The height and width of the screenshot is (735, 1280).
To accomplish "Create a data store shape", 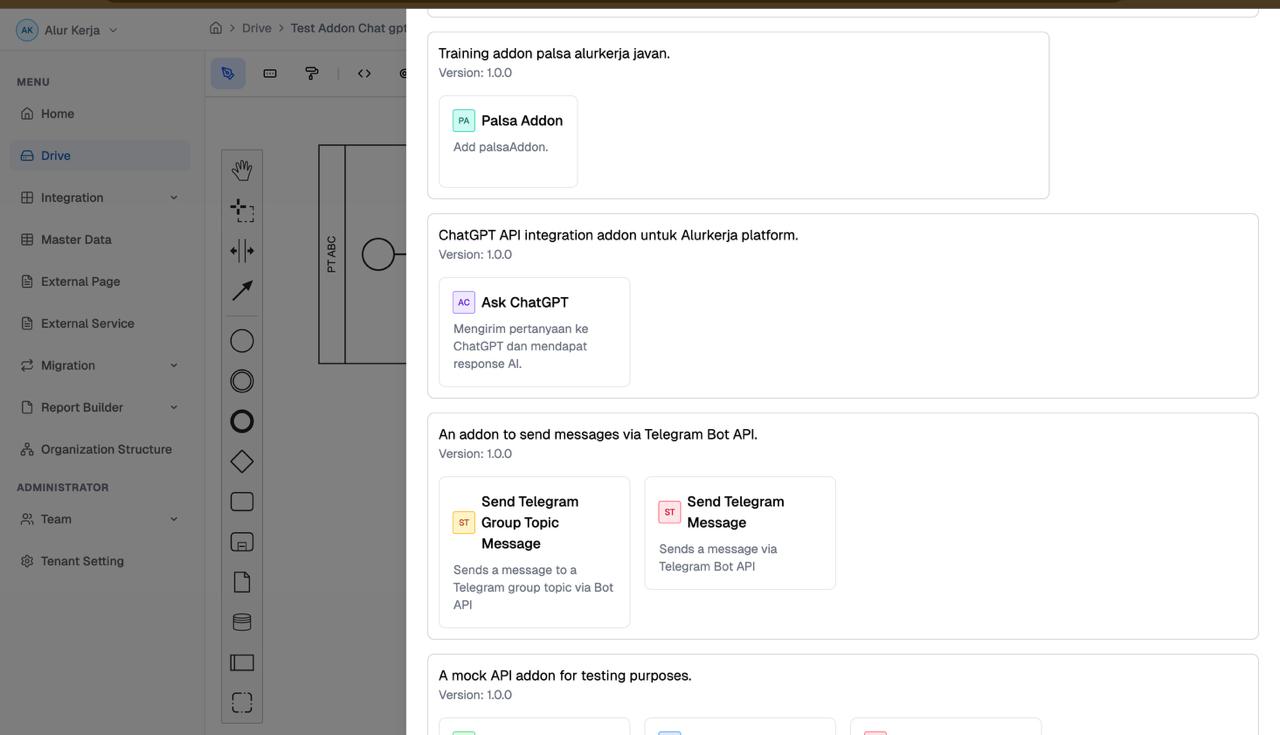I will (241, 621).
